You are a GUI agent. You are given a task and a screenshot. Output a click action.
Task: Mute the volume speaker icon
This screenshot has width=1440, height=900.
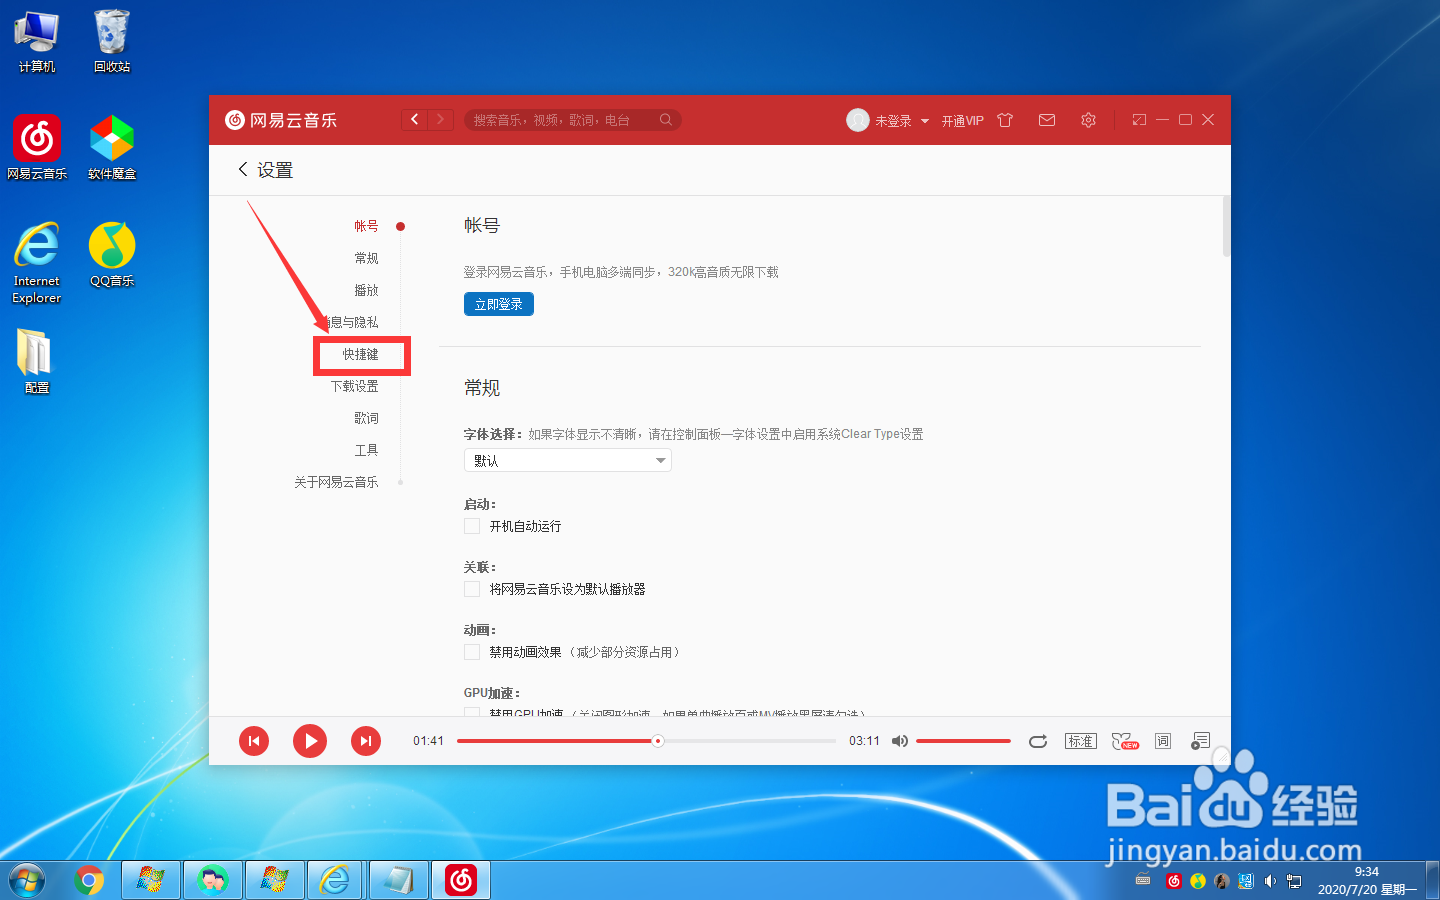click(x=900, y=741)
